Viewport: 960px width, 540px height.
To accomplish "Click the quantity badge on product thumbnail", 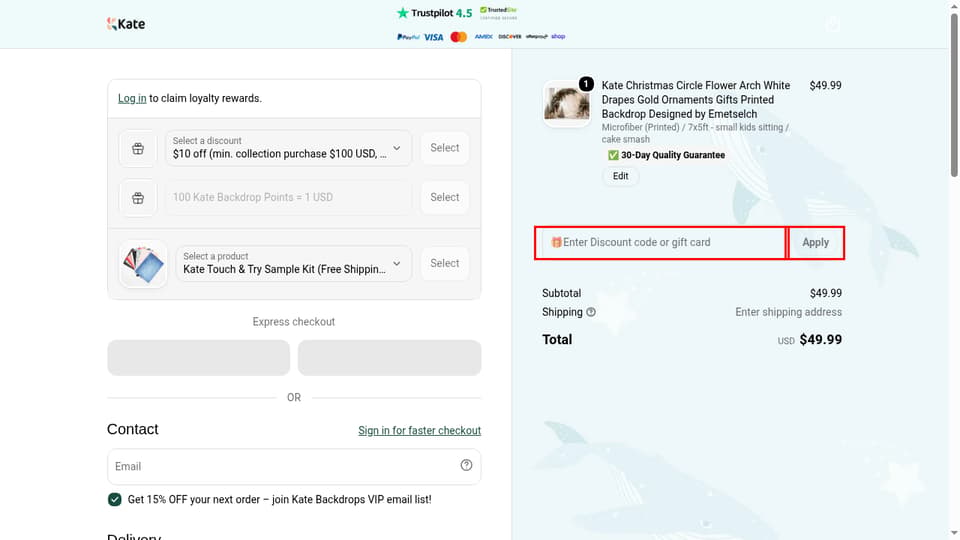I will point(586,84).
